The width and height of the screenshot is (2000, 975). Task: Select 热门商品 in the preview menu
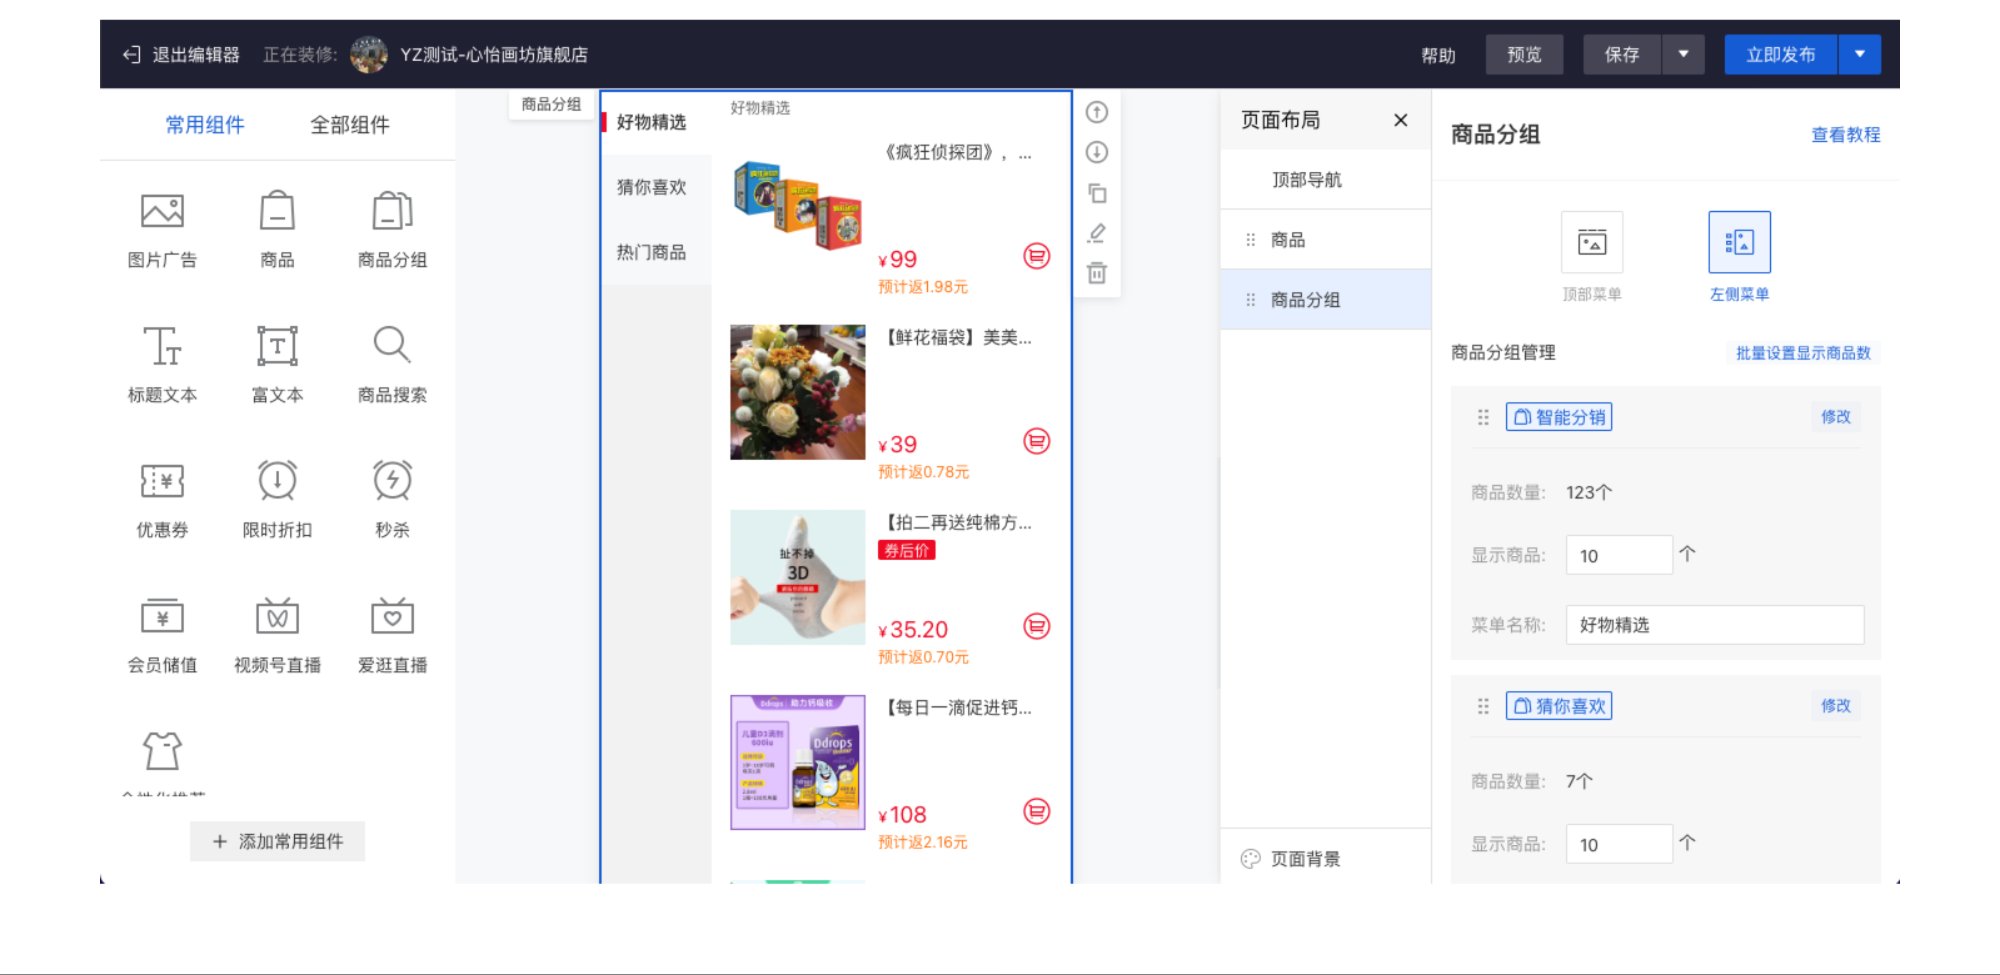pos(651,252)
